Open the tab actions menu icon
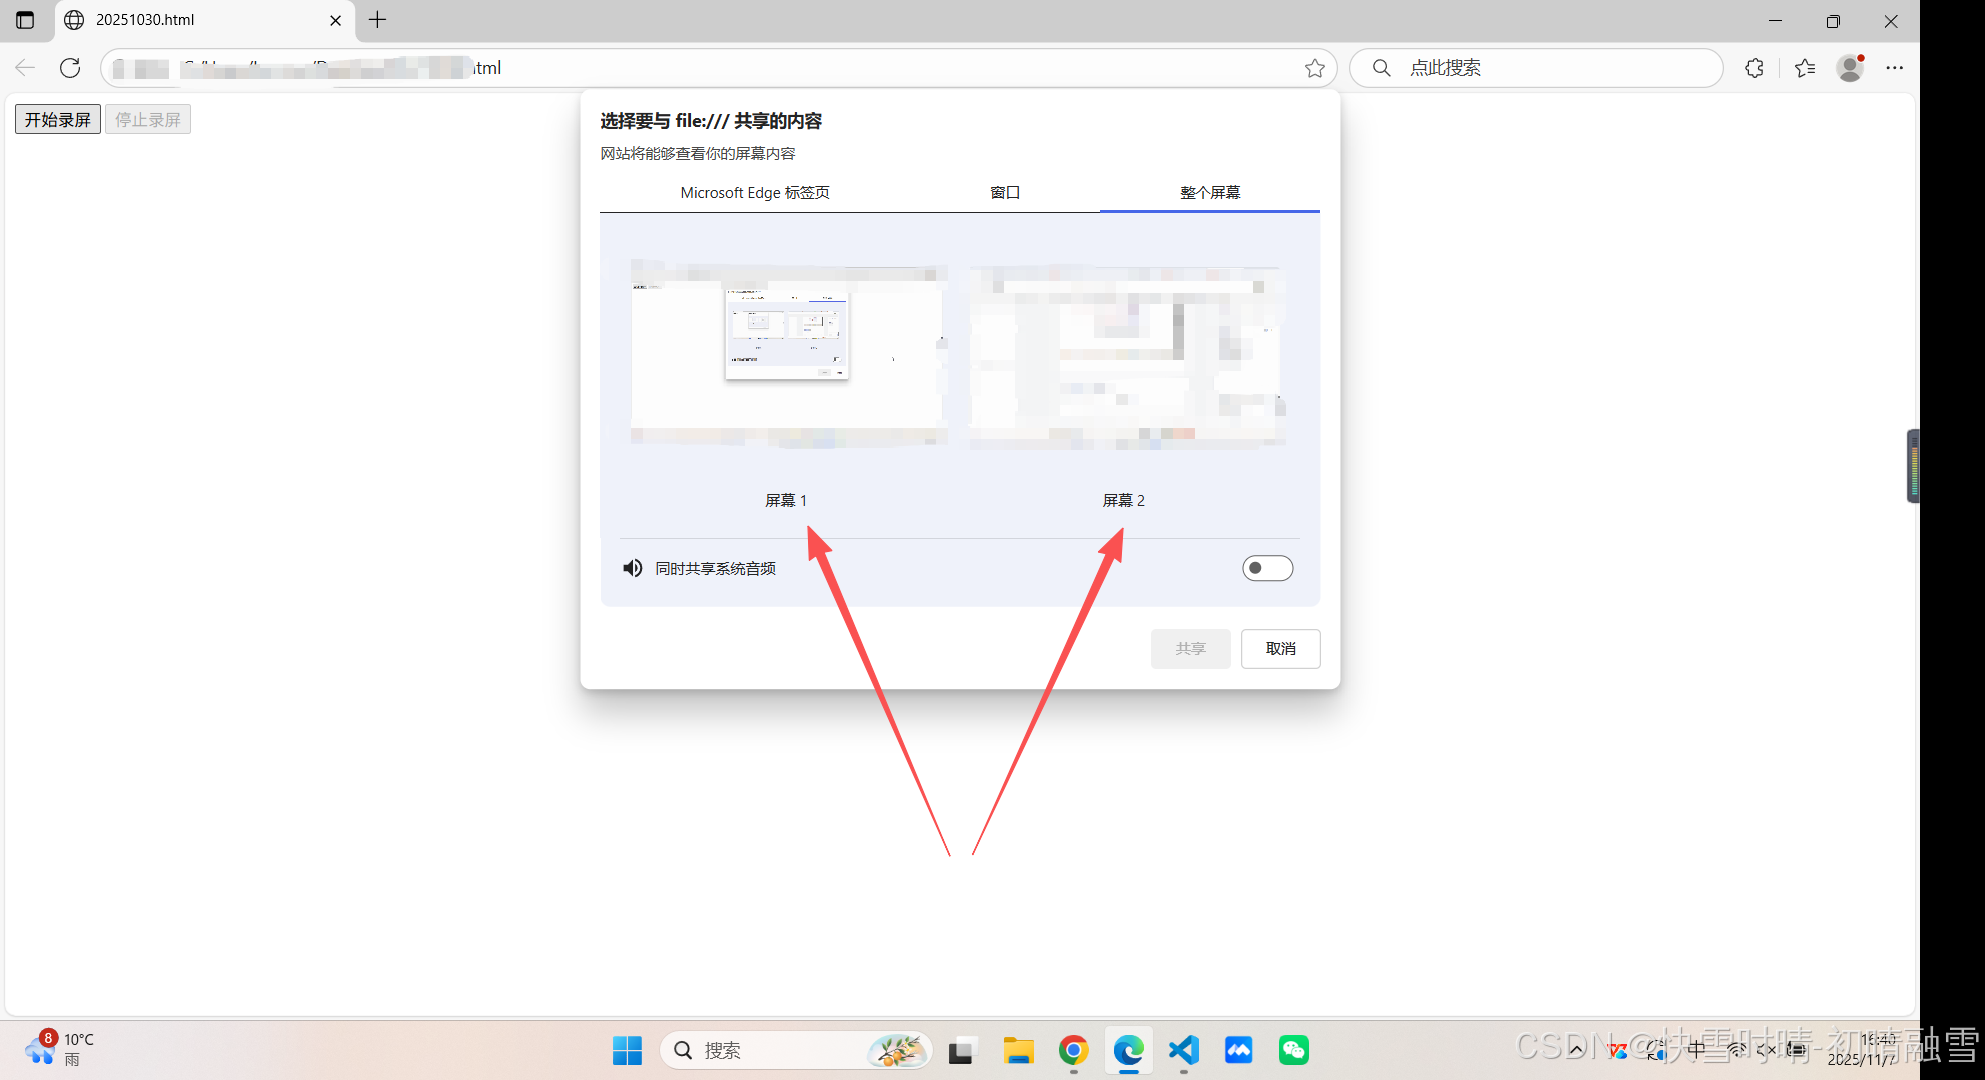 coord(25,20)
